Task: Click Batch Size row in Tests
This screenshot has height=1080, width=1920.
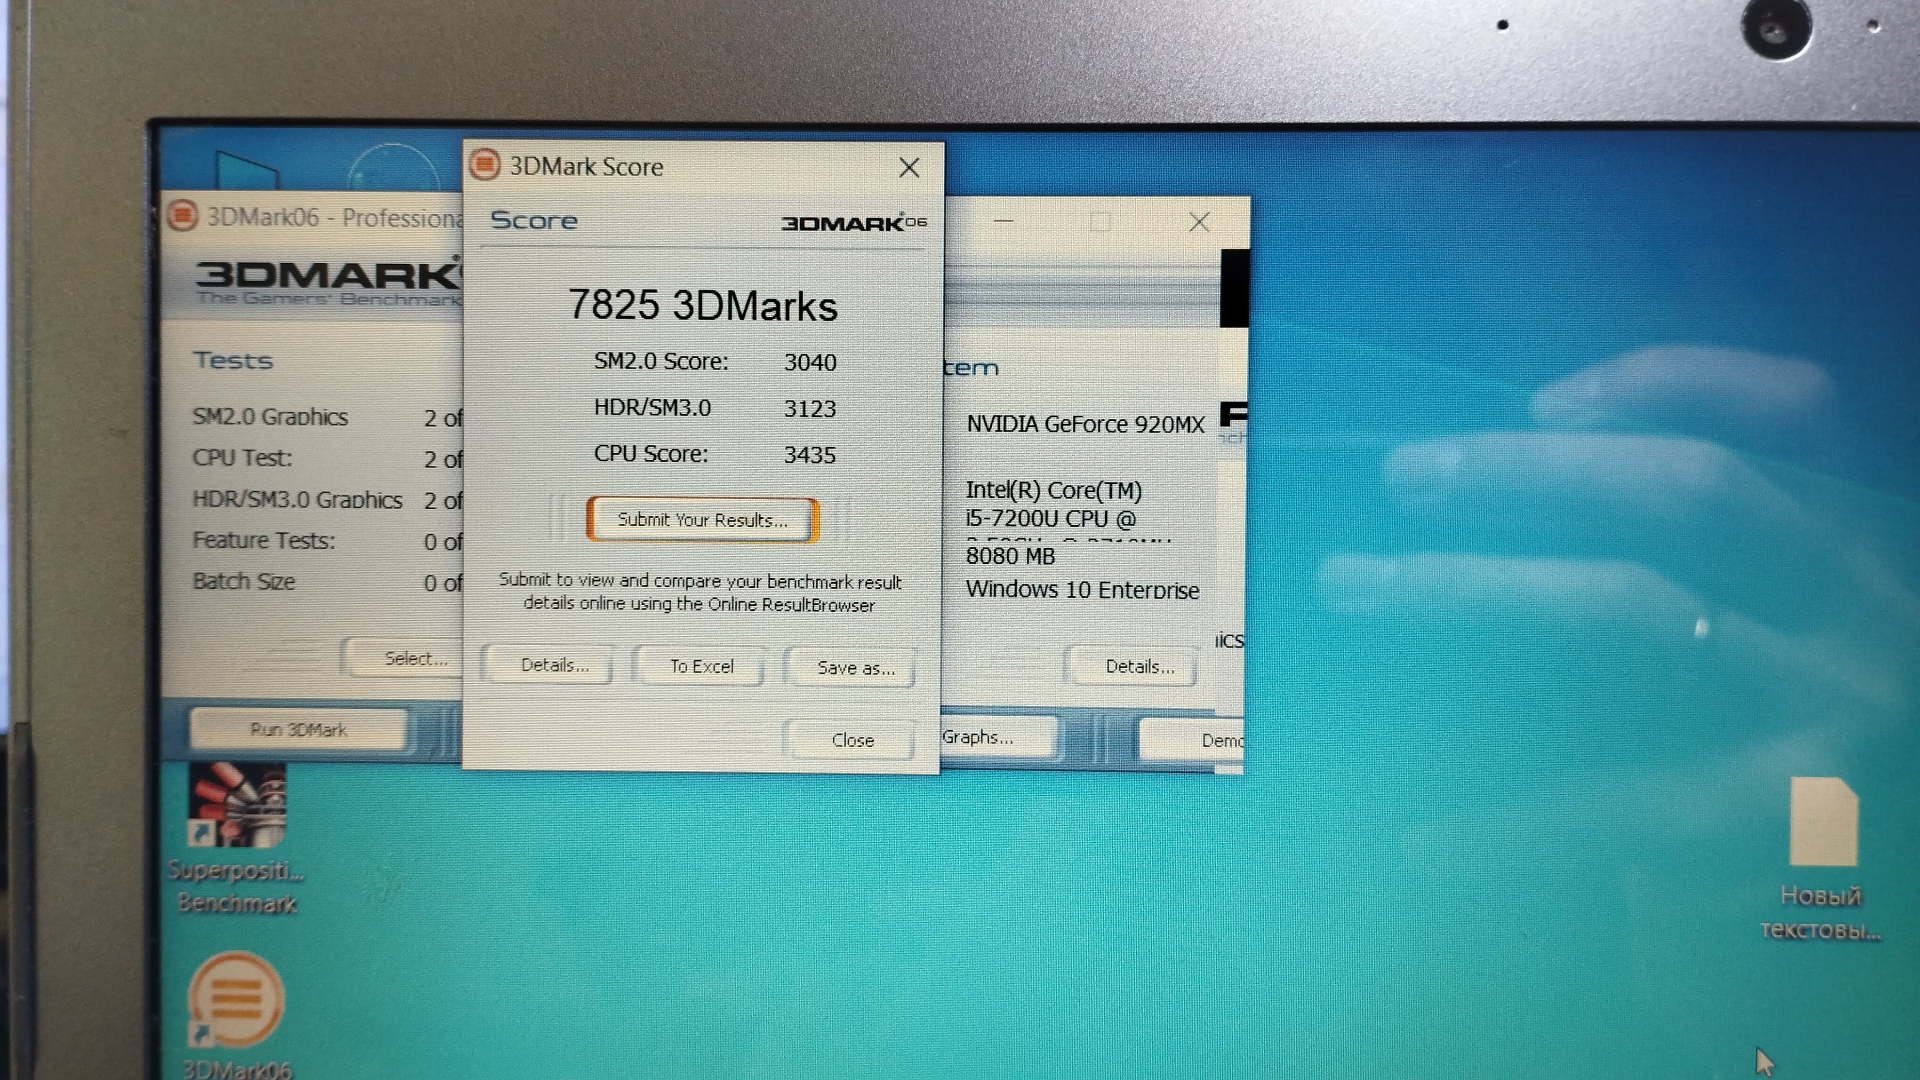Action: (327, 582)
